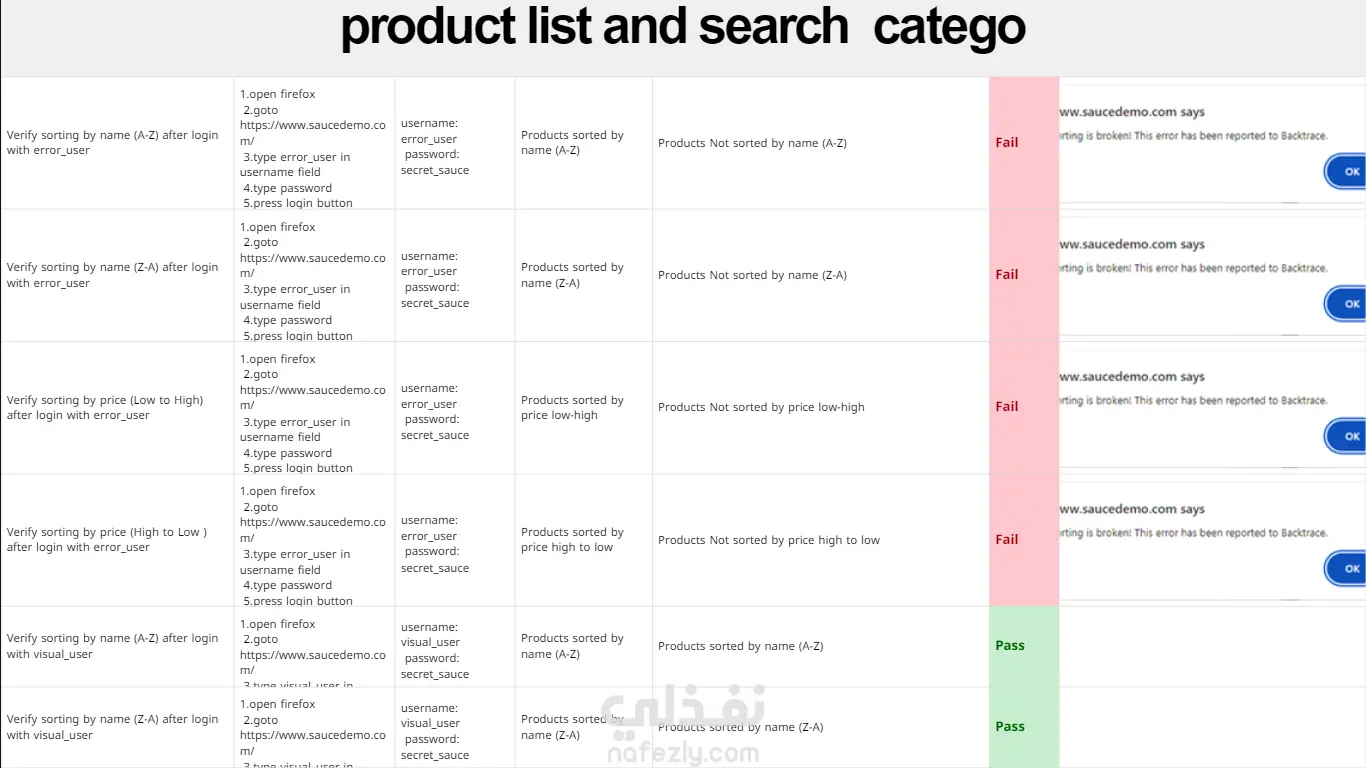Click 'Products Not sorted by price high to low' cell
The height and width of the screenshot is (768, 1366).
click(x=768, y=540)
